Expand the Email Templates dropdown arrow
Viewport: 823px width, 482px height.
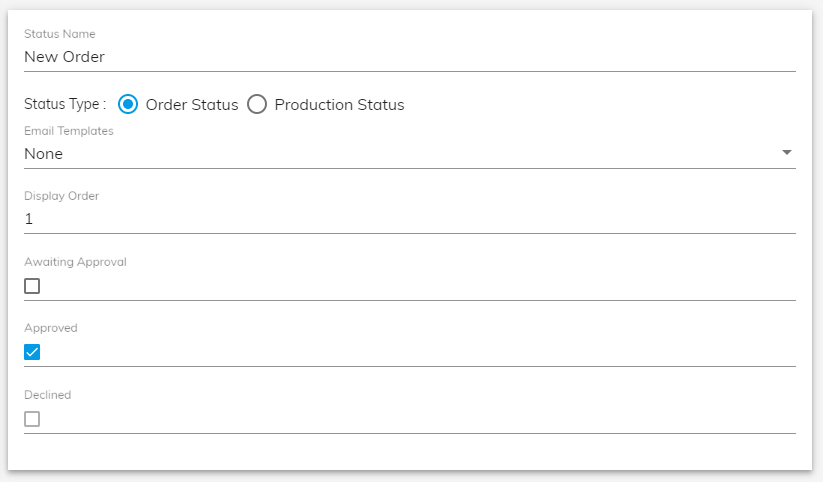[x=786, y=152]
